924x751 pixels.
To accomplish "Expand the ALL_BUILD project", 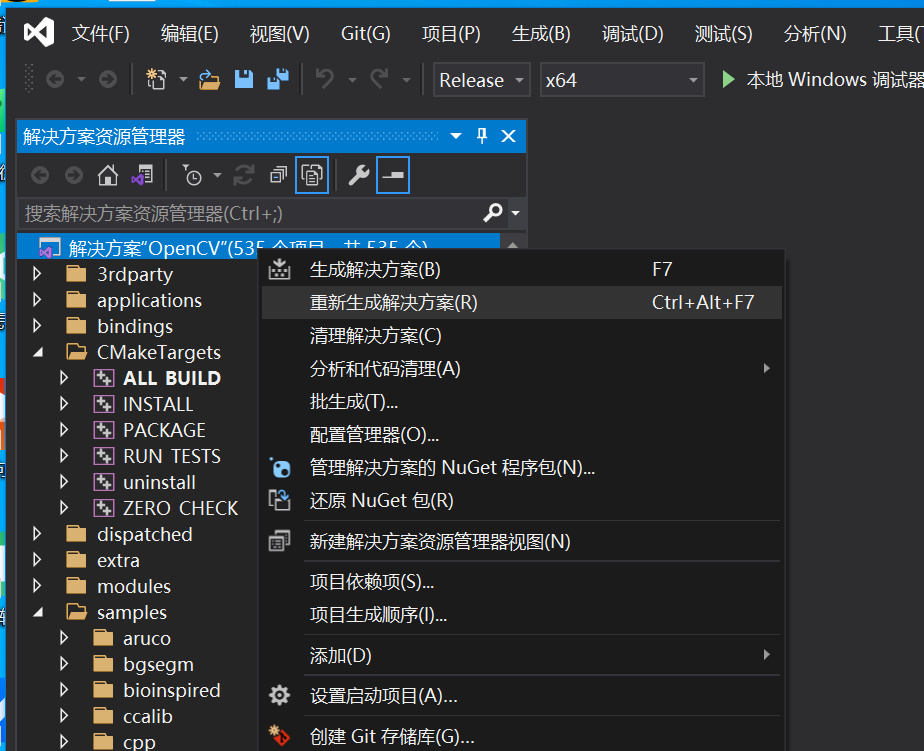I will click(x=64, y=378).
